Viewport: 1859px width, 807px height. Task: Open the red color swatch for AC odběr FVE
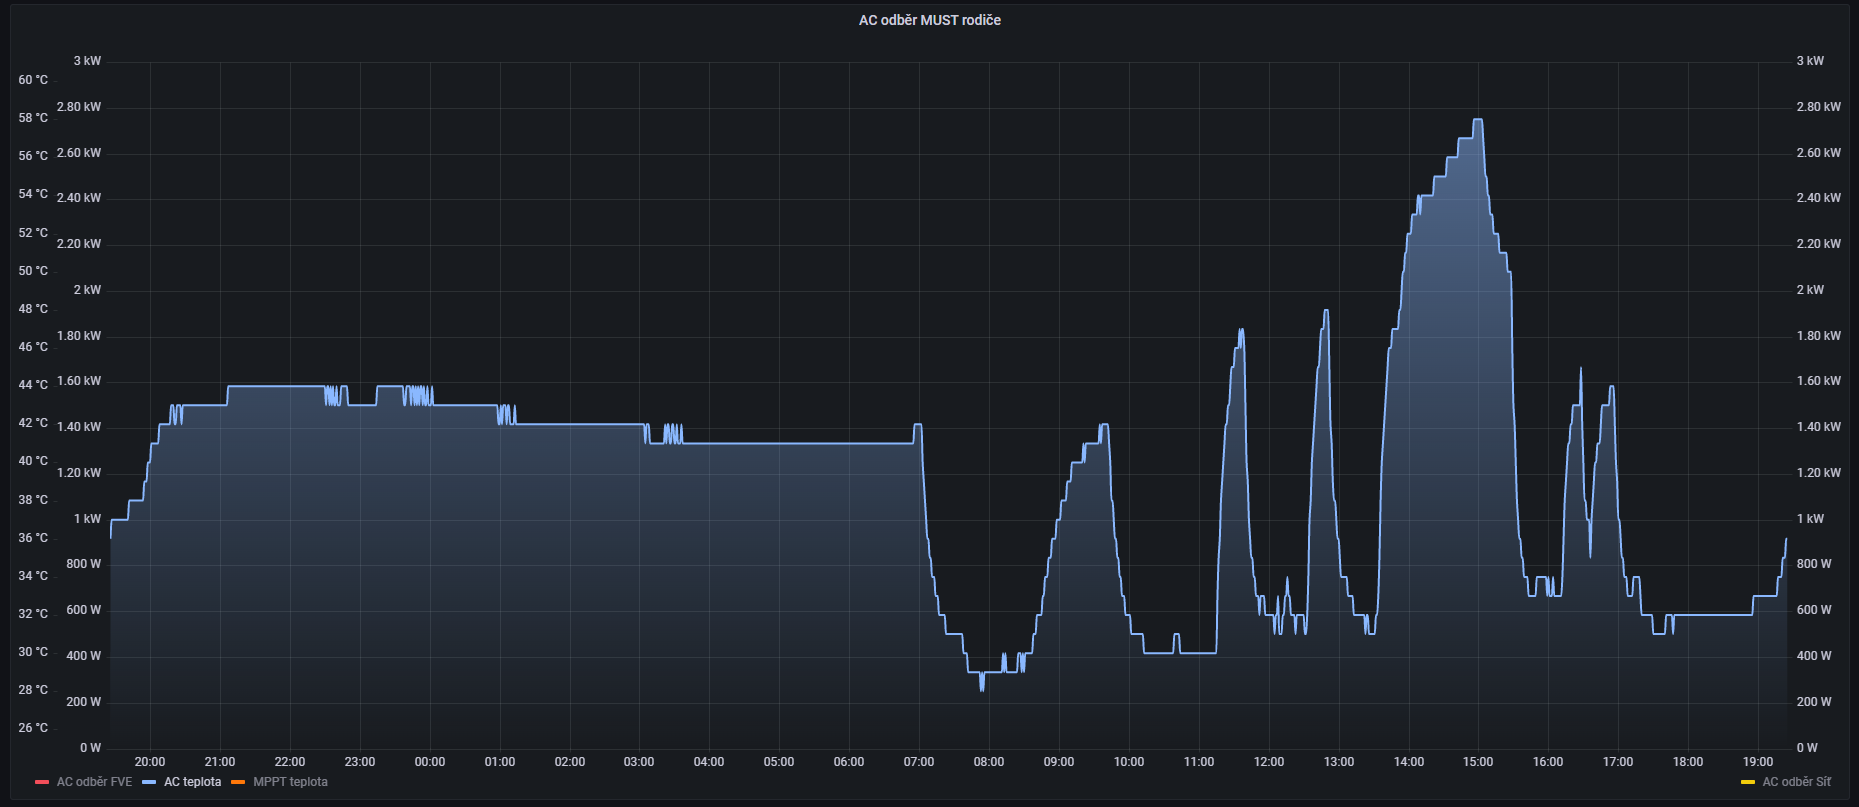(42, 782)
